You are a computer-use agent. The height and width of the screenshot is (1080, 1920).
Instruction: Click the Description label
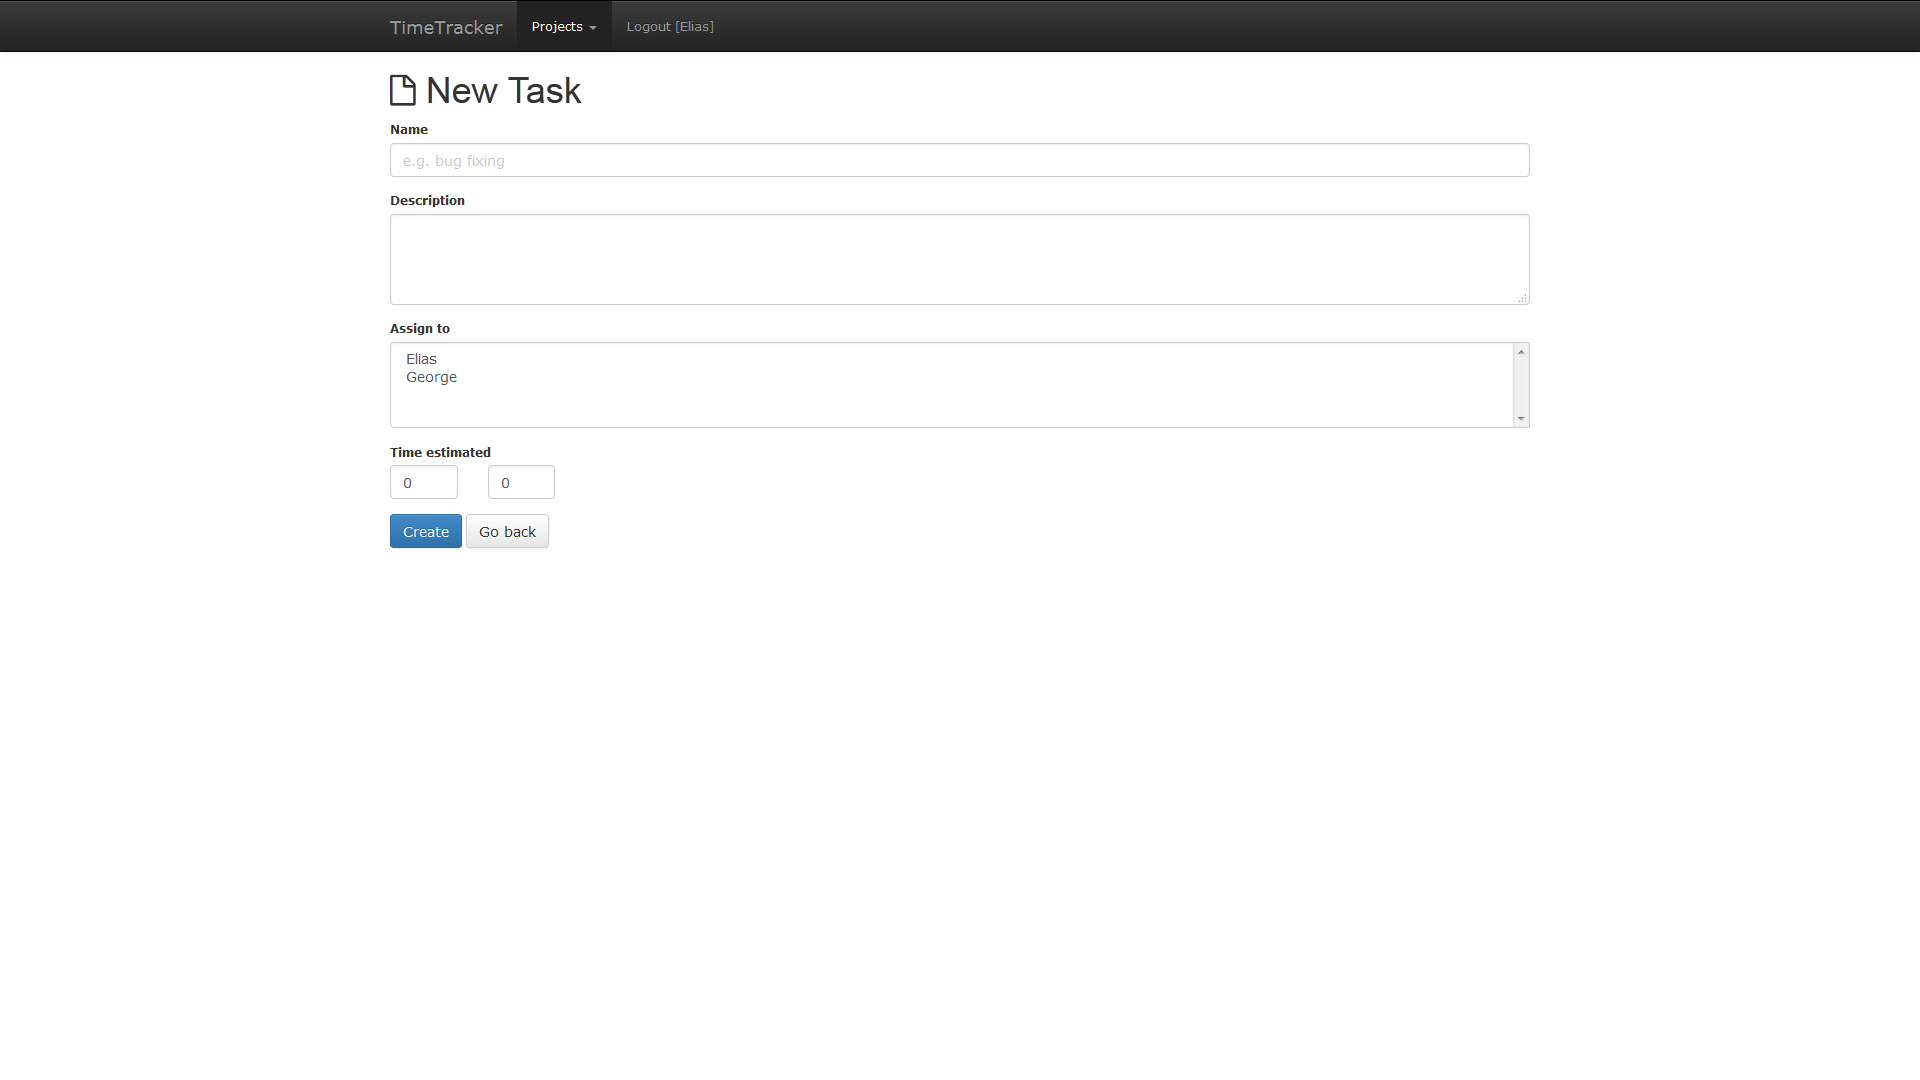click(427, 201)
